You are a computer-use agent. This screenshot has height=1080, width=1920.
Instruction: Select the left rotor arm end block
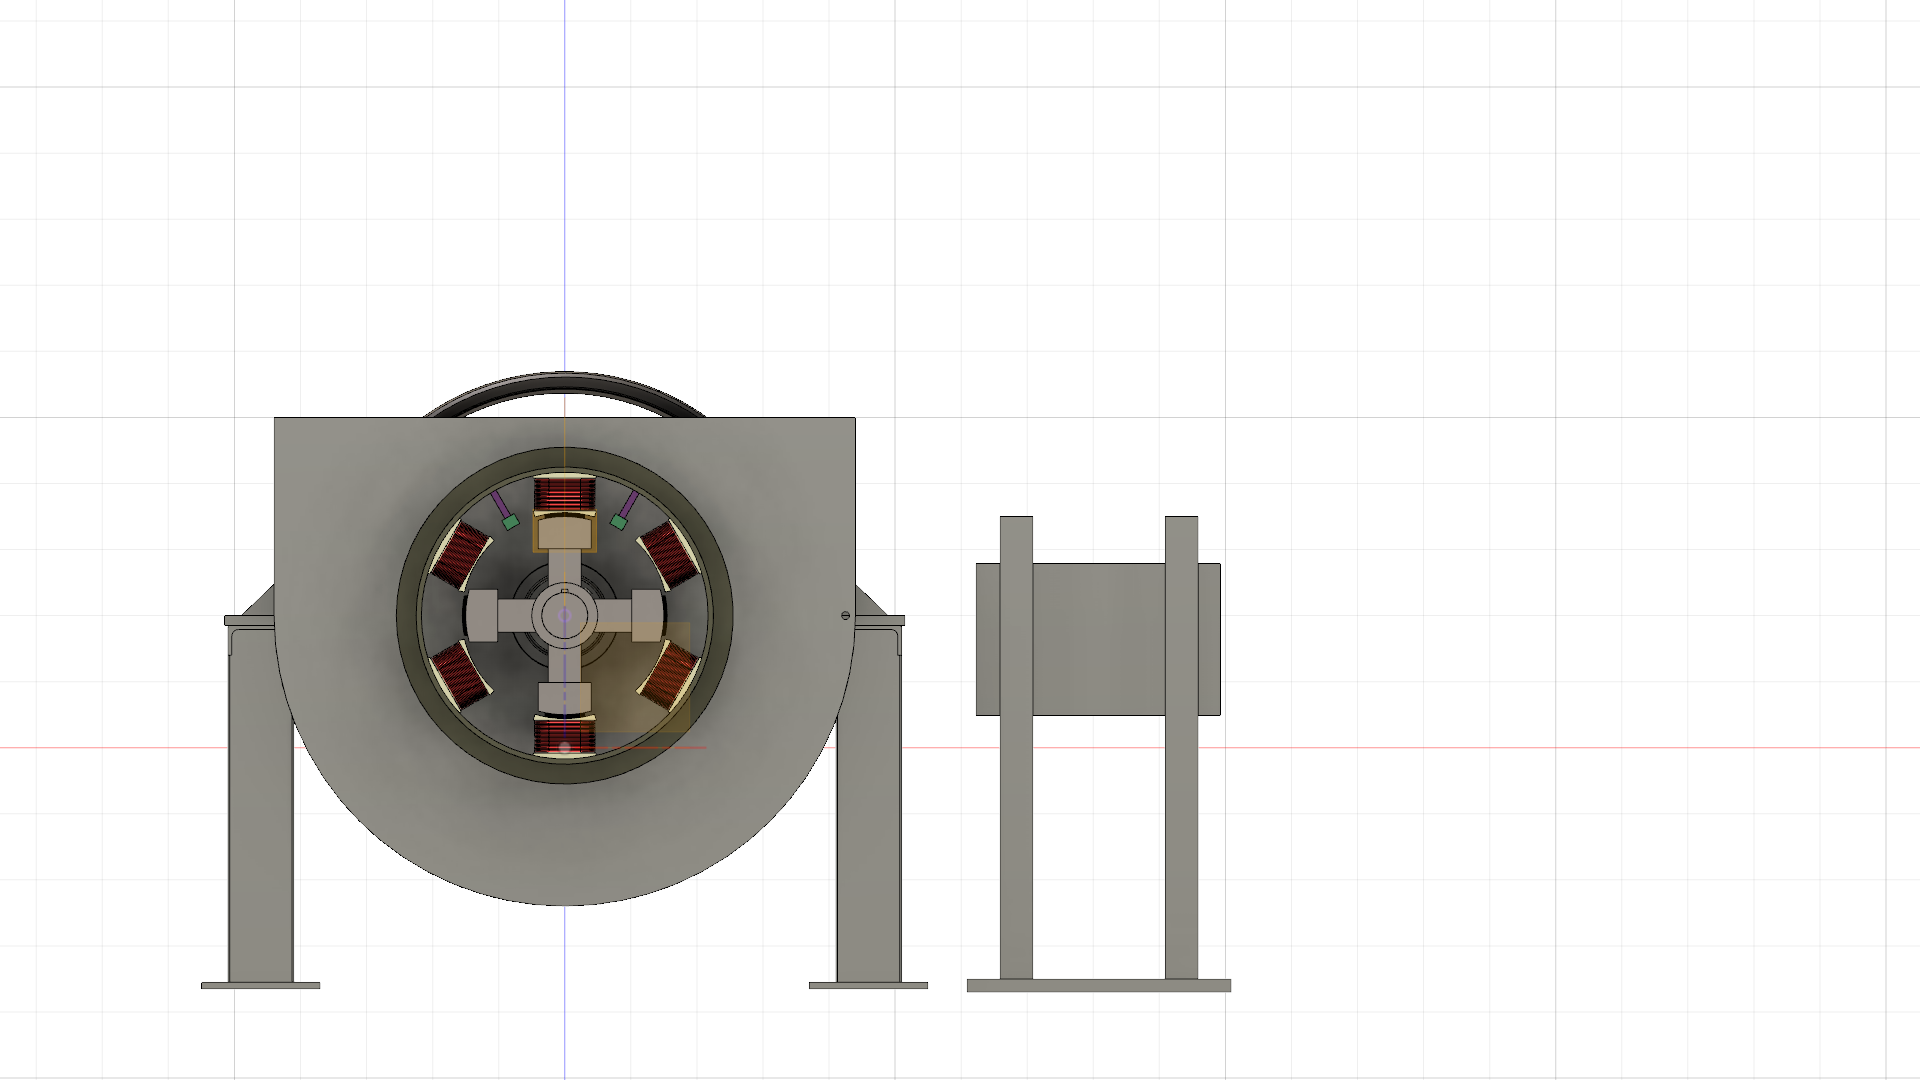[481, 615]
